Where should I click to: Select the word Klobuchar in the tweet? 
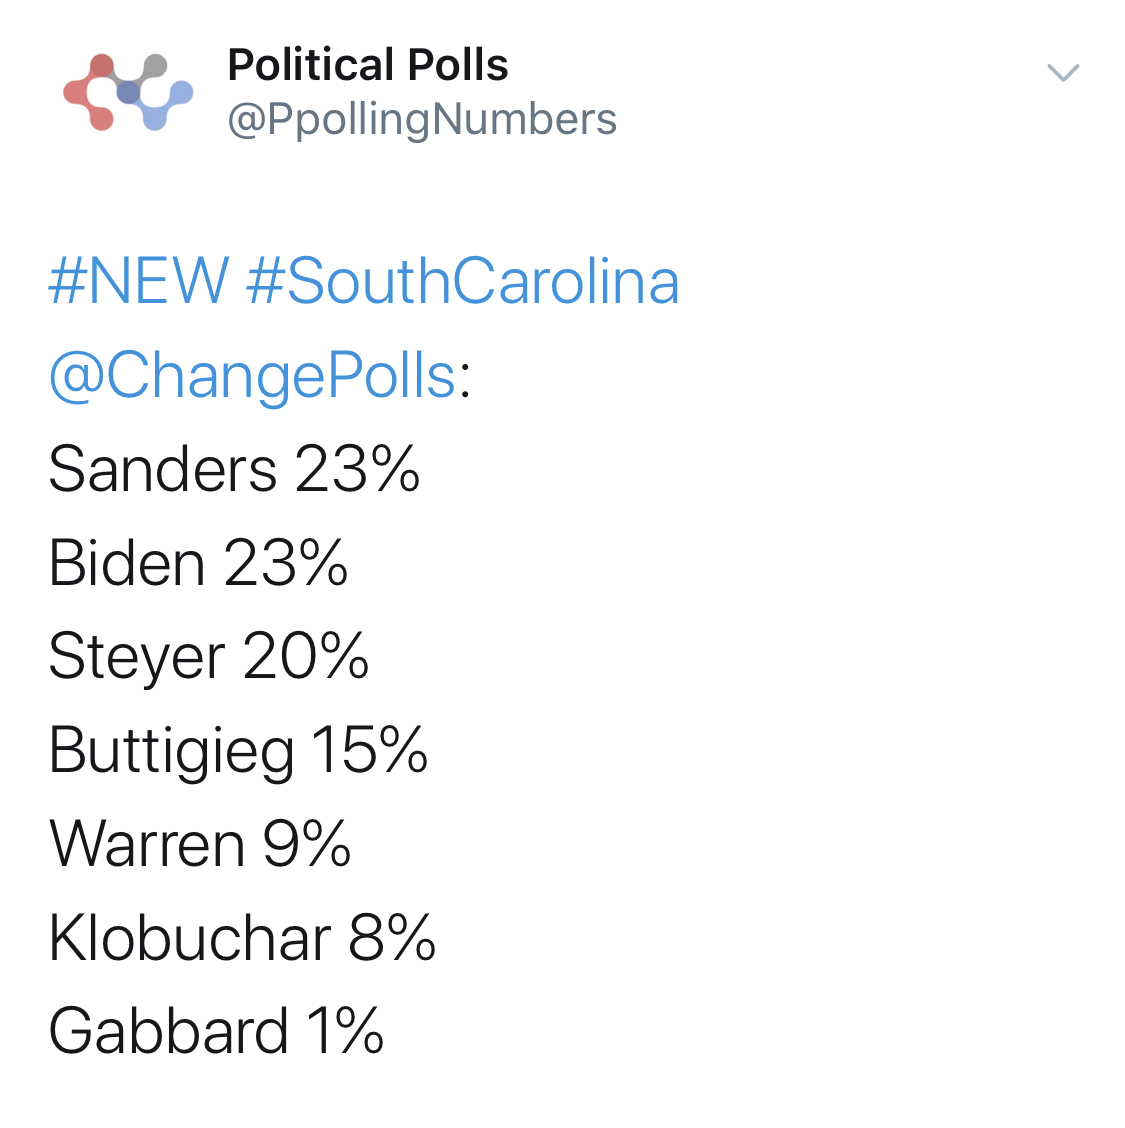tap(190, 938)
